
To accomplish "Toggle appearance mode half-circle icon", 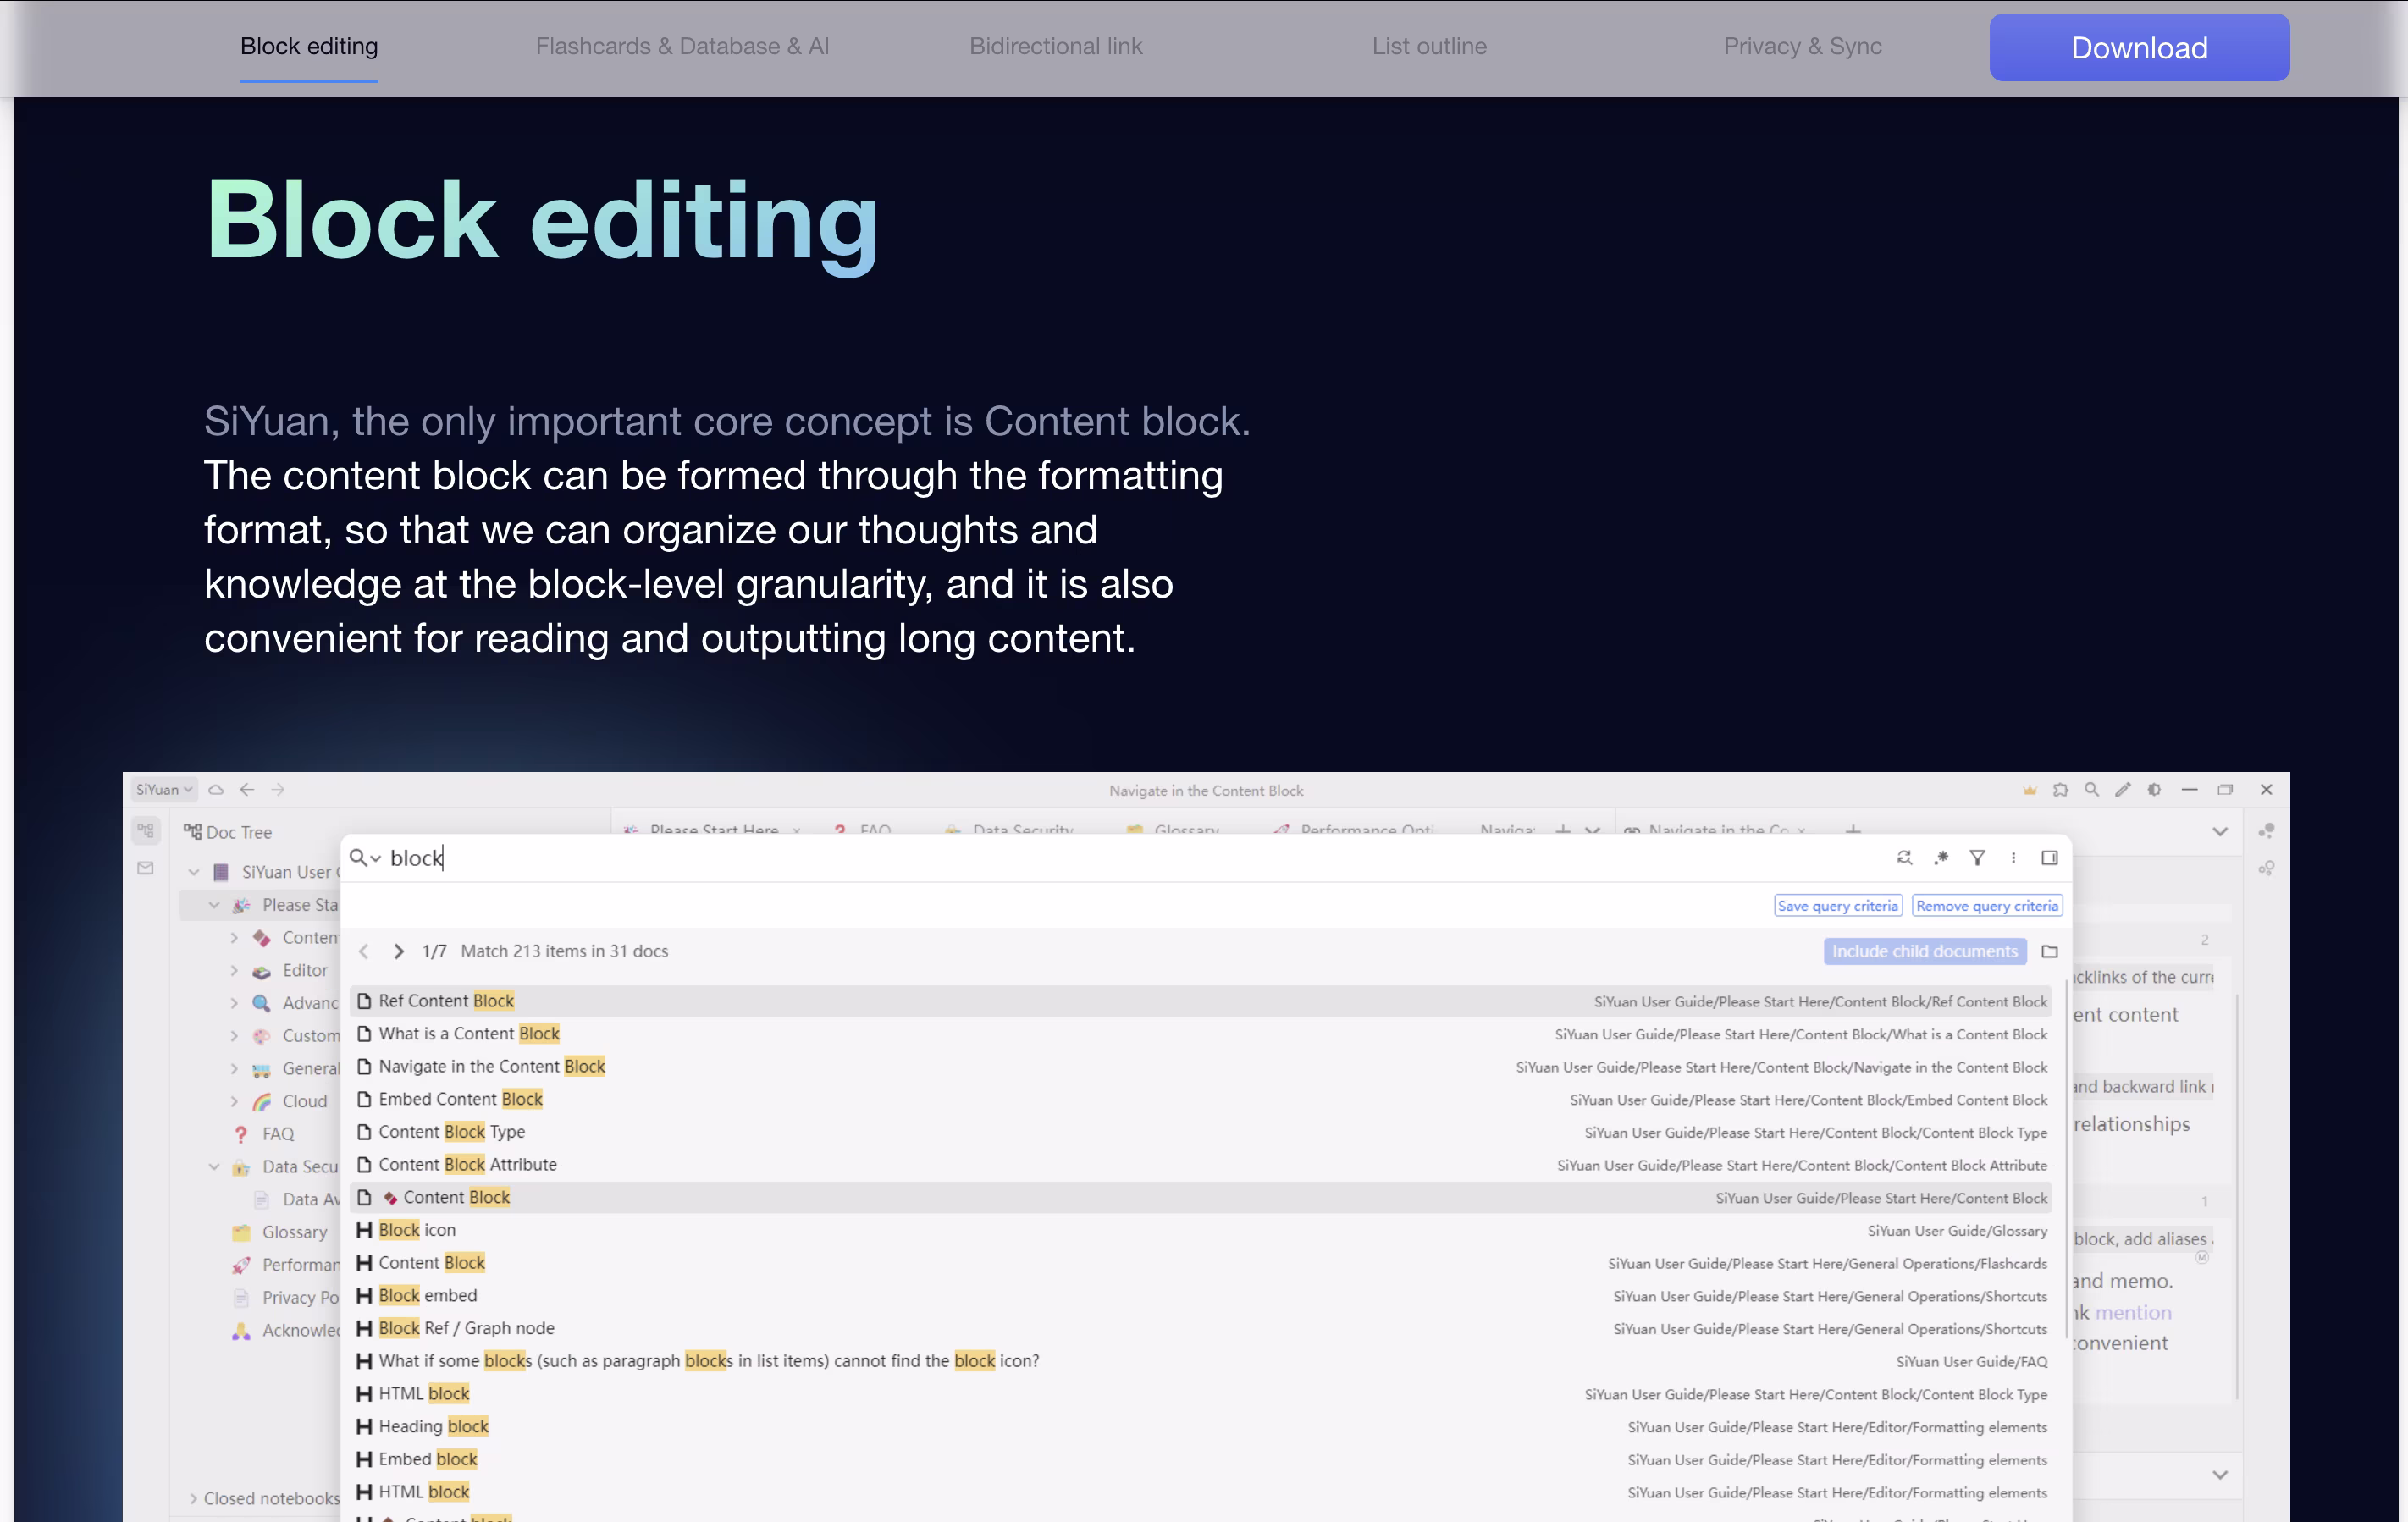I will coord(2154,789).
